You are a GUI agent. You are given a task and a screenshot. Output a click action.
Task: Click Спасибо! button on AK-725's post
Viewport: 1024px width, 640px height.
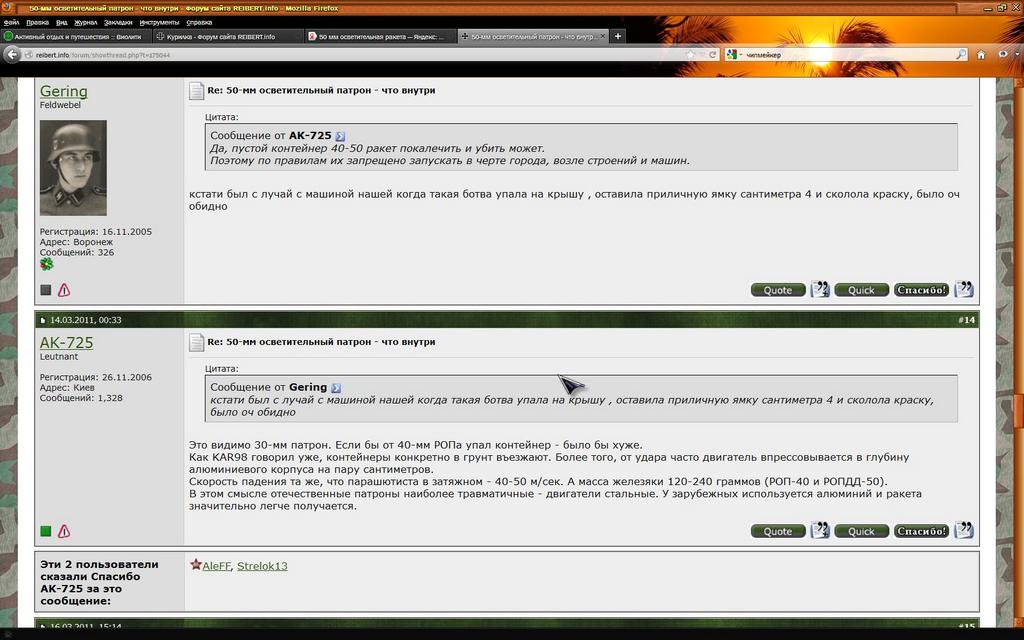pyautogui.click(x=921, y=531)
